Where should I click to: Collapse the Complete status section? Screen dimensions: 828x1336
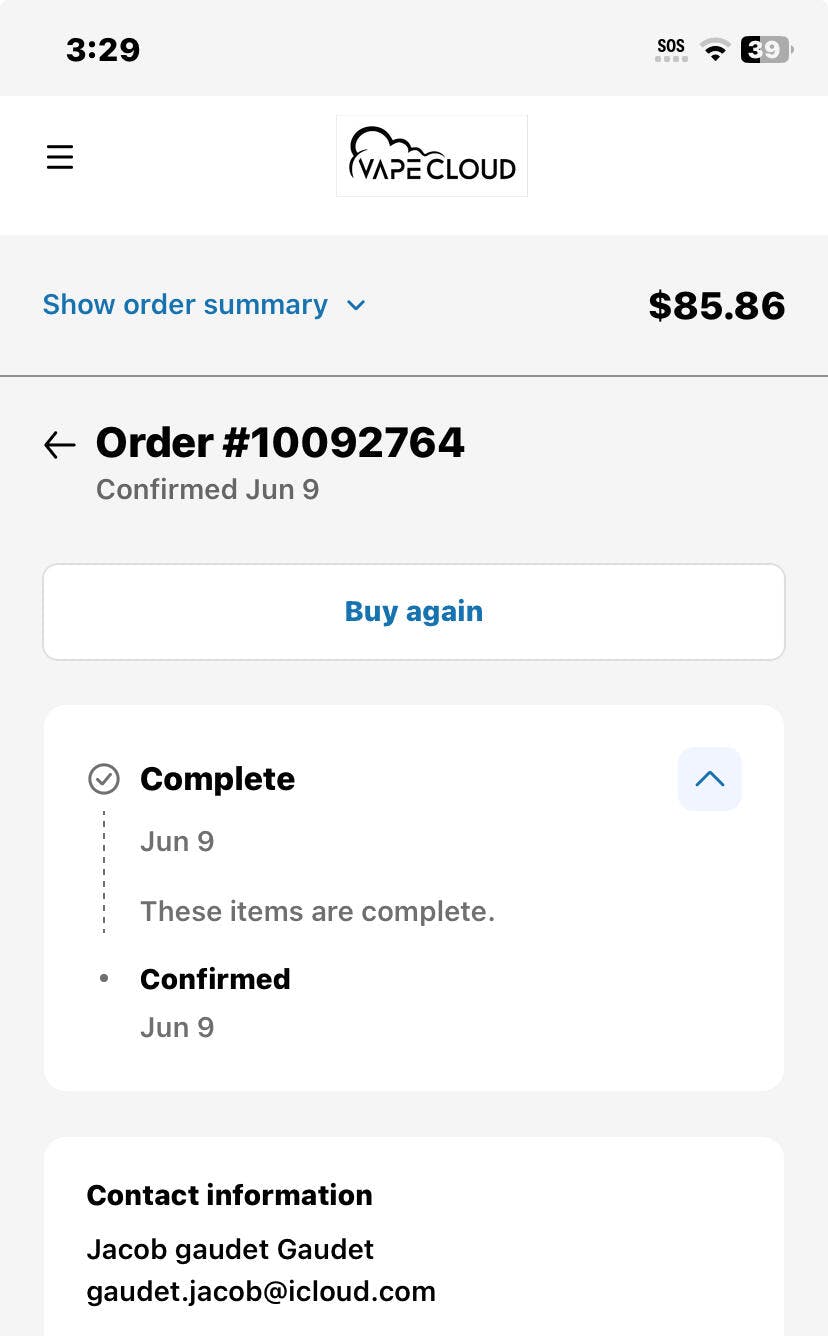pos(710,779)
